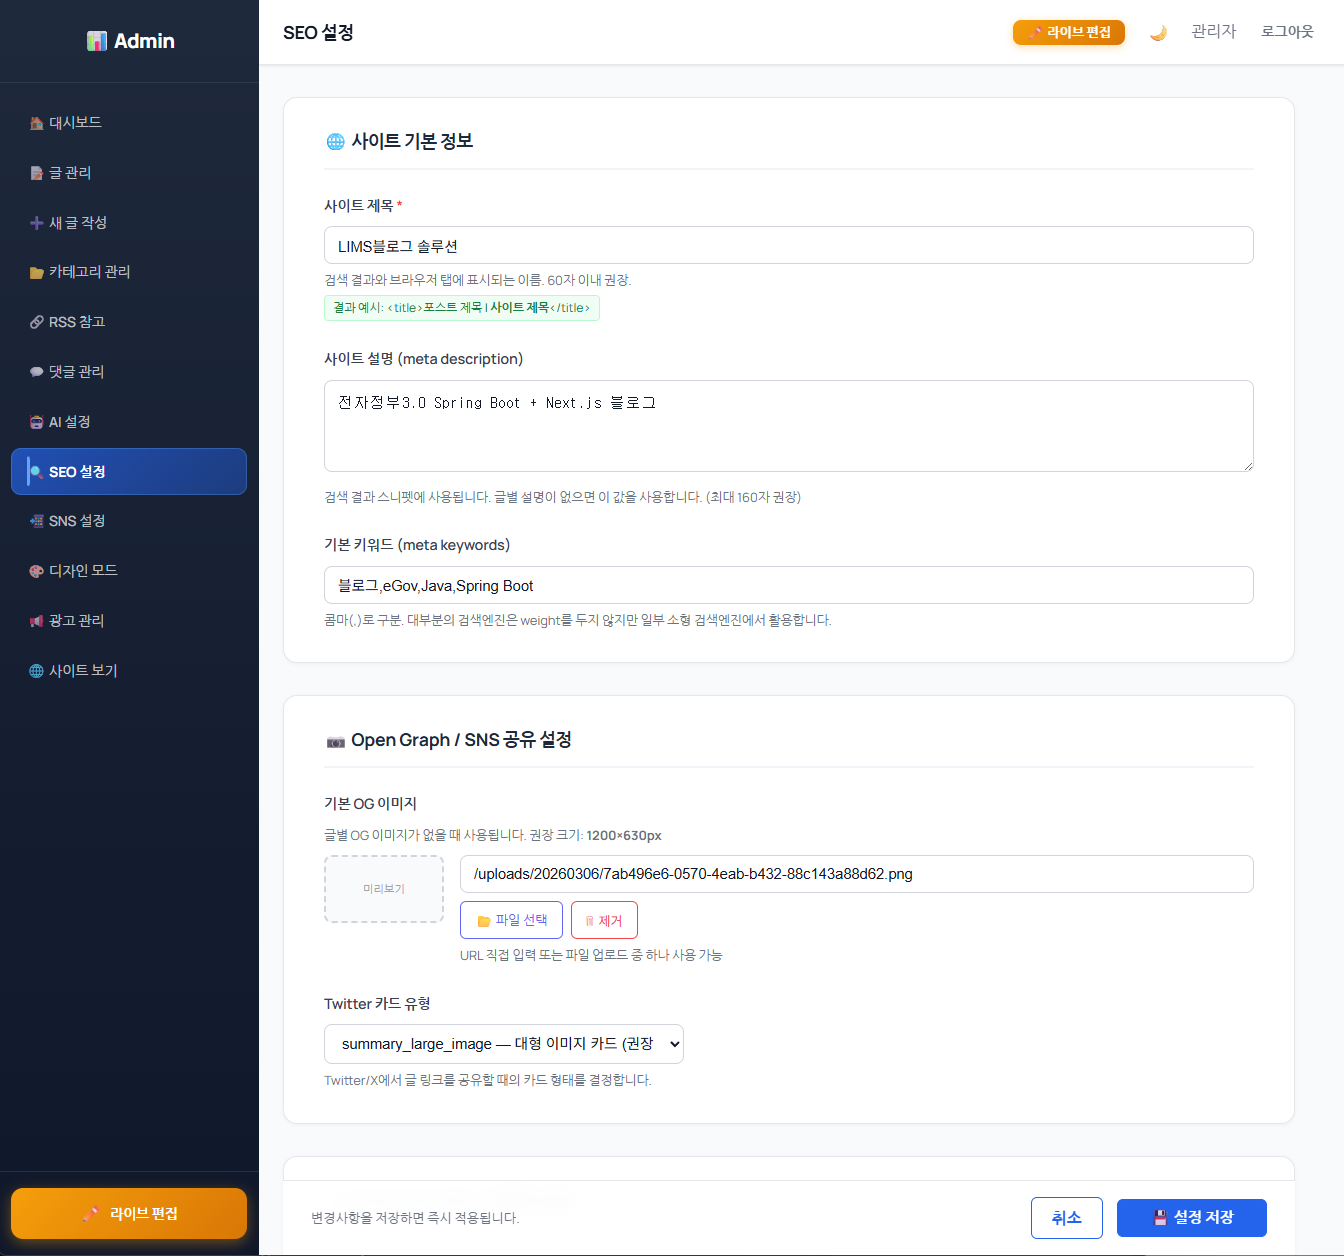The image size is (1344, 1256).
Task: Open 카테고리 관리 folder menu item
Action: tap(89, 272)
